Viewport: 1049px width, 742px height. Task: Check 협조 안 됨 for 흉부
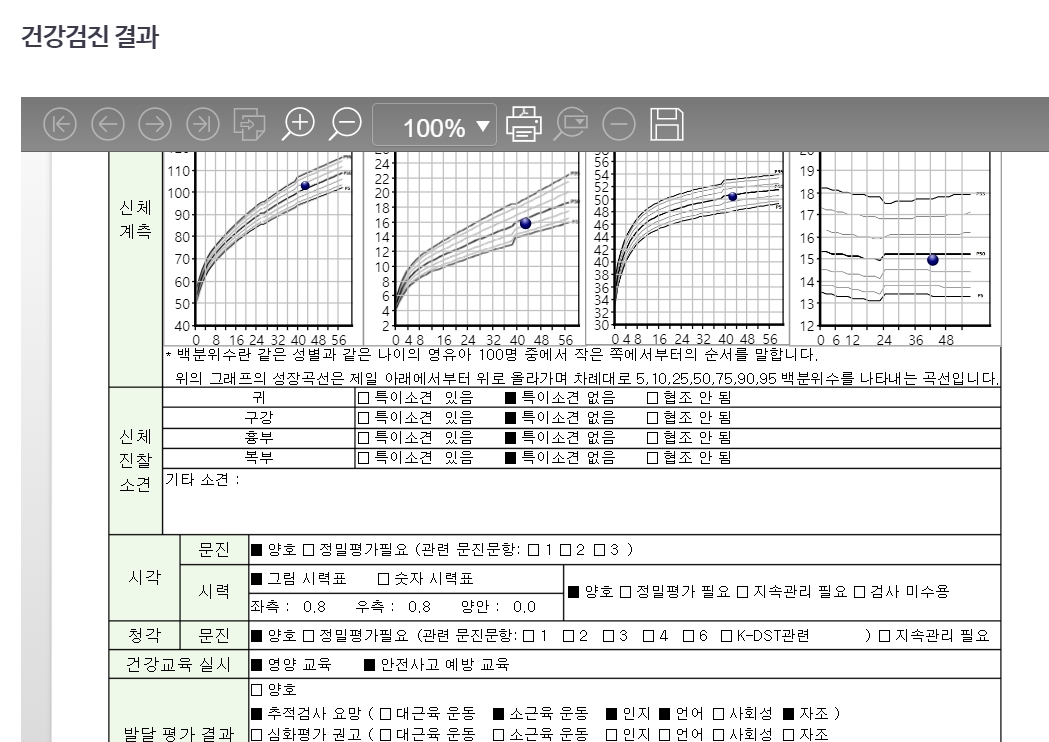coord(652,438)
